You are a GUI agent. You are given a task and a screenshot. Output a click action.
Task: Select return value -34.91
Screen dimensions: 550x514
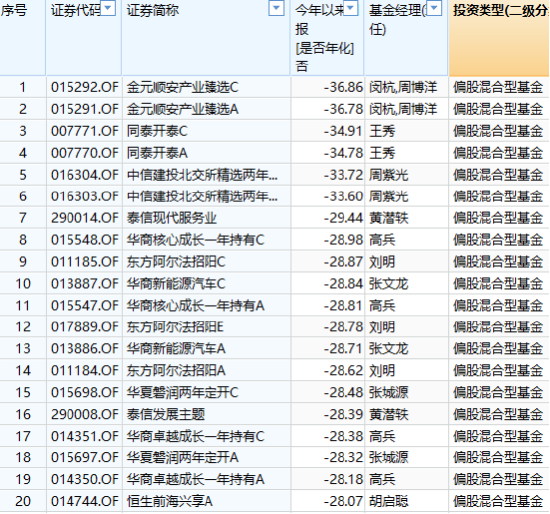pos(343,131)
